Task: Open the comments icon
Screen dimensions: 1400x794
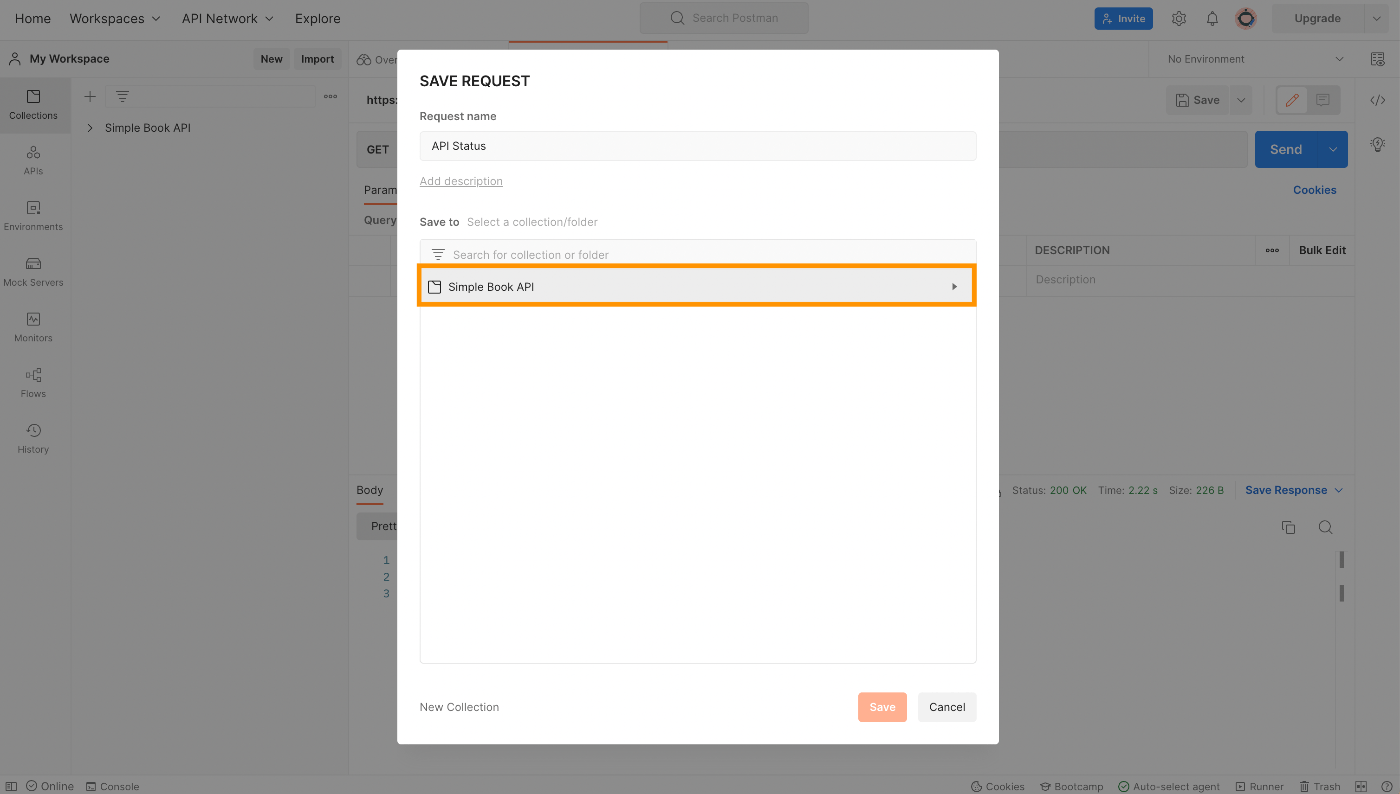Action: coord(1323,100)
